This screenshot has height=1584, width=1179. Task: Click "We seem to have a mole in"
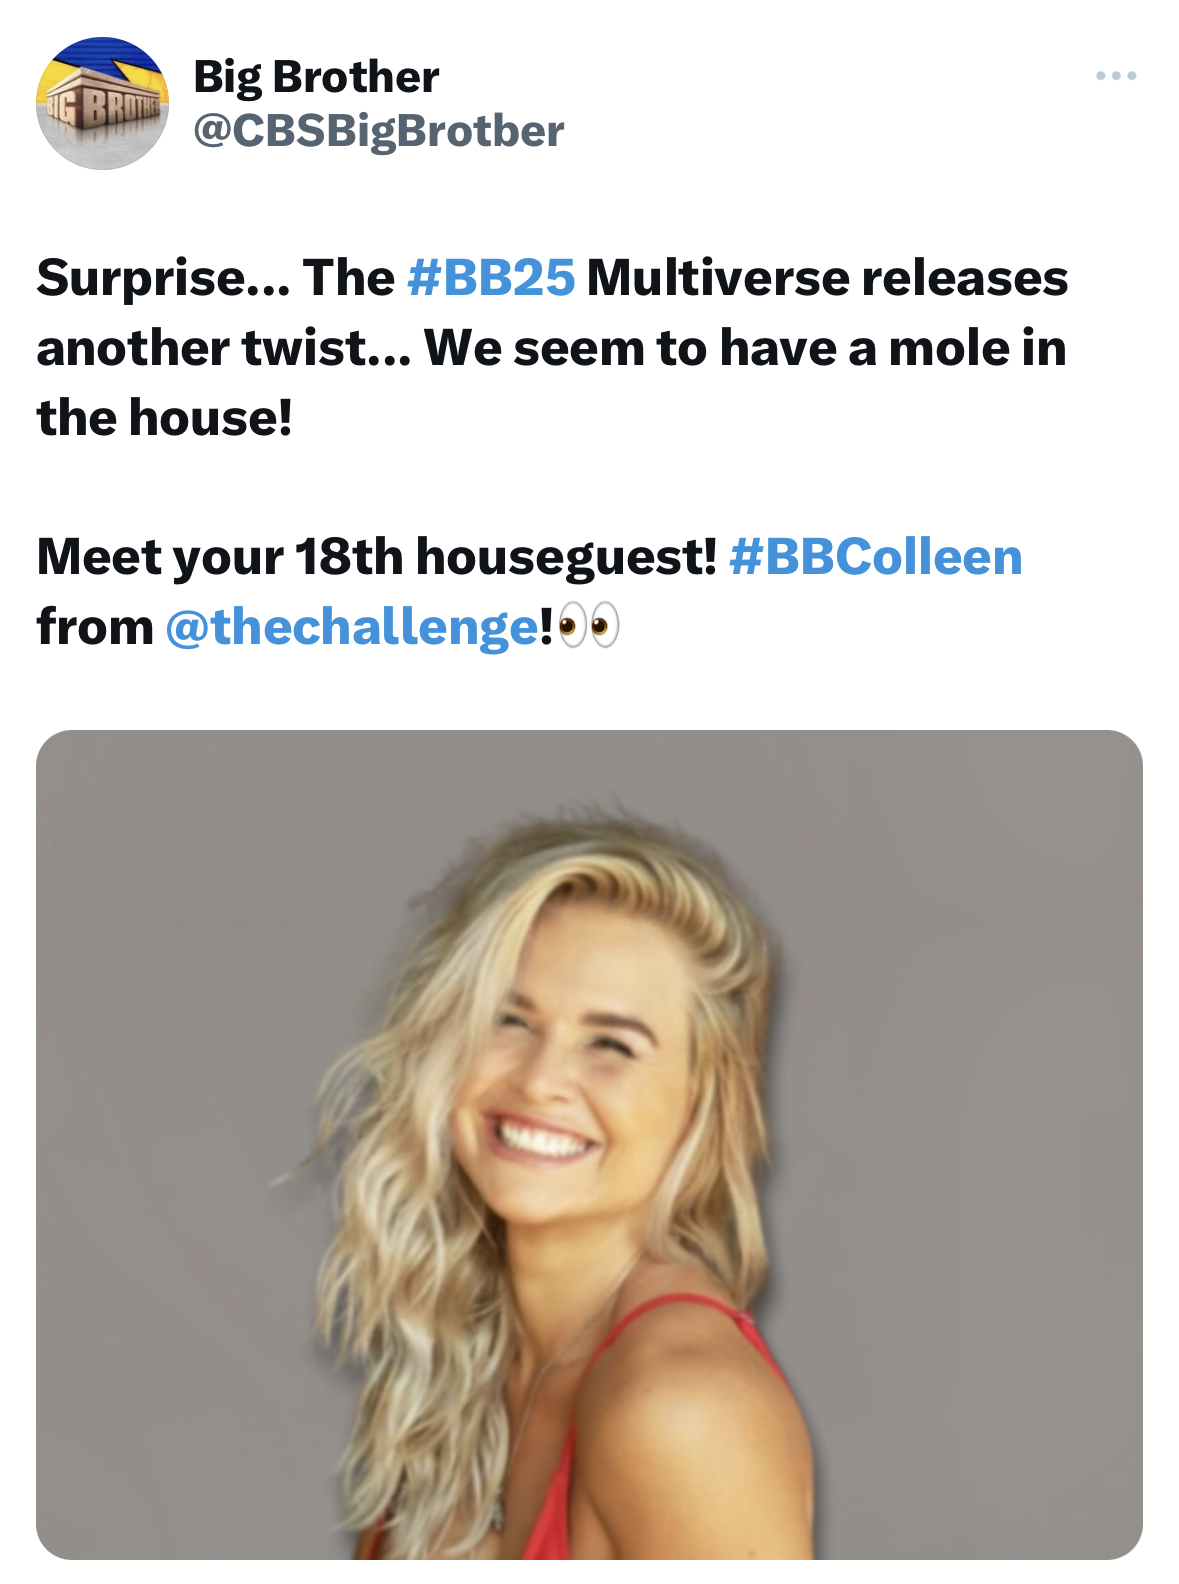coord(746,347)
